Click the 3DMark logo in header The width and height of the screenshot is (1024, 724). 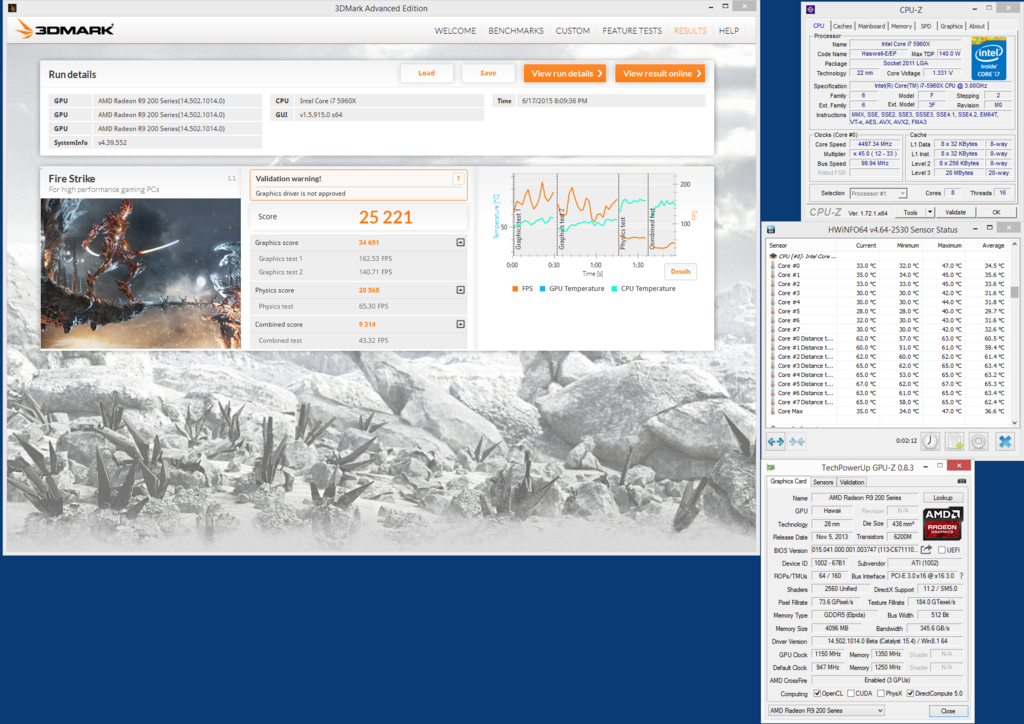point(65,29)
